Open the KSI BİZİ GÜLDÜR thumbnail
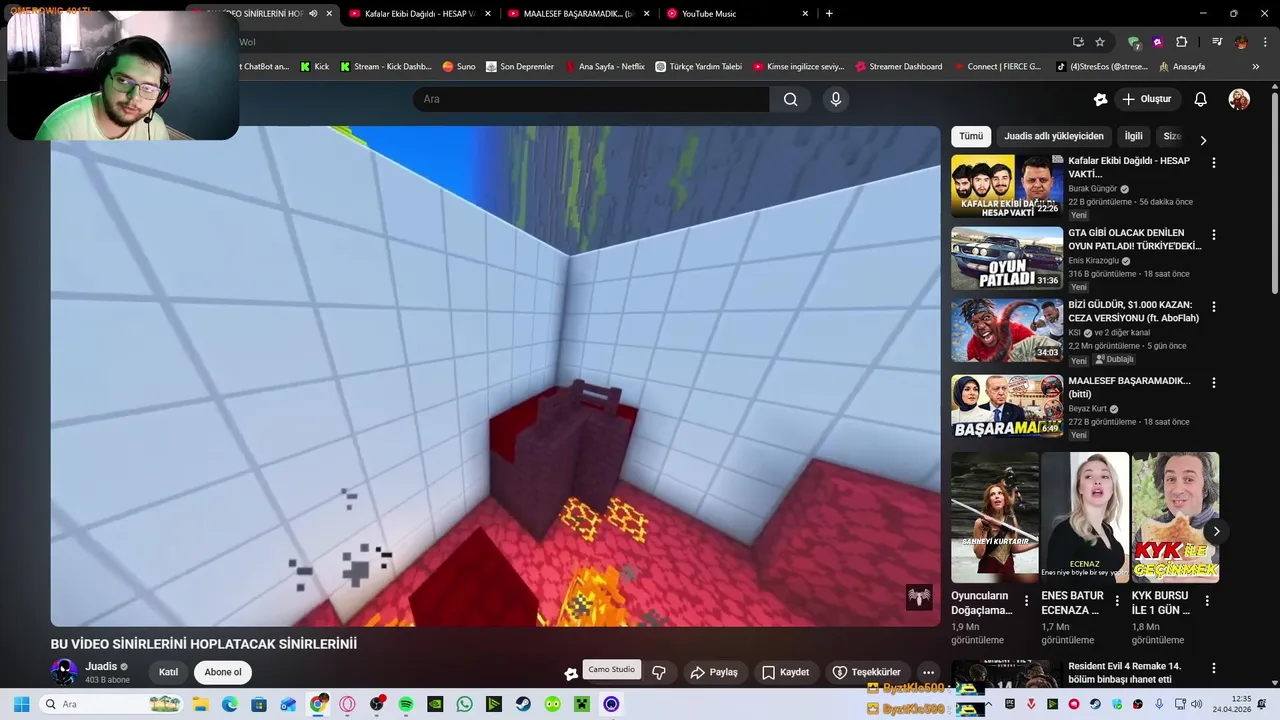The image size is (1280, 720). [x=1006, y=330]
